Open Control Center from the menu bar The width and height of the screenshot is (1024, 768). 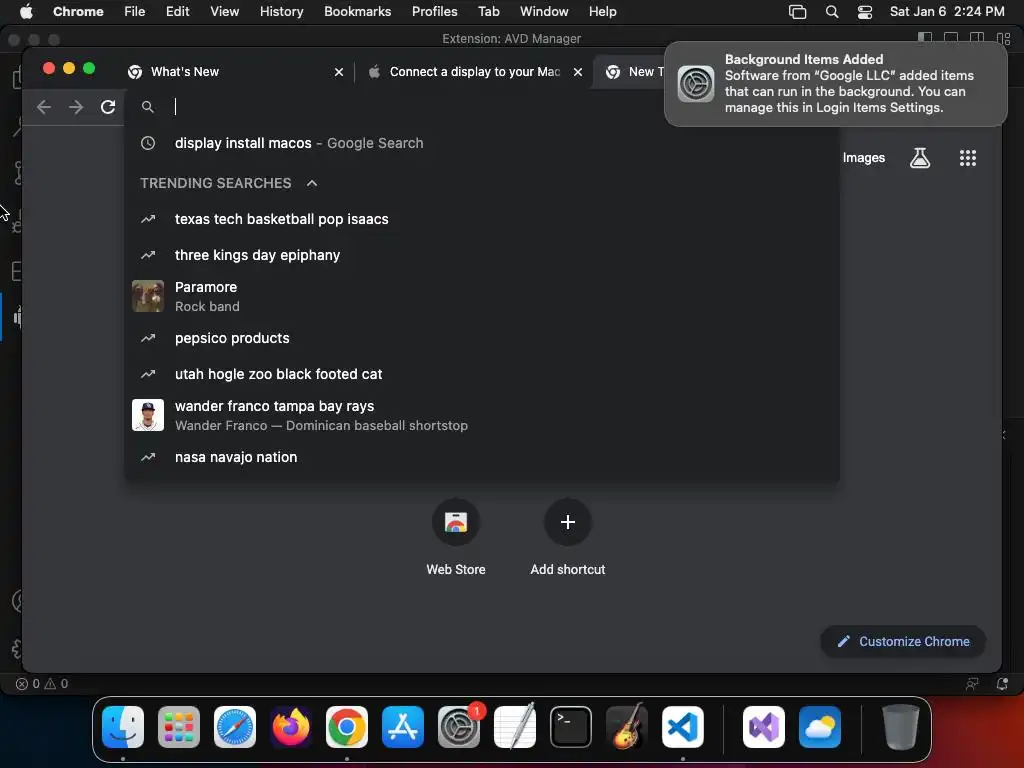click(x=865, y=12)
